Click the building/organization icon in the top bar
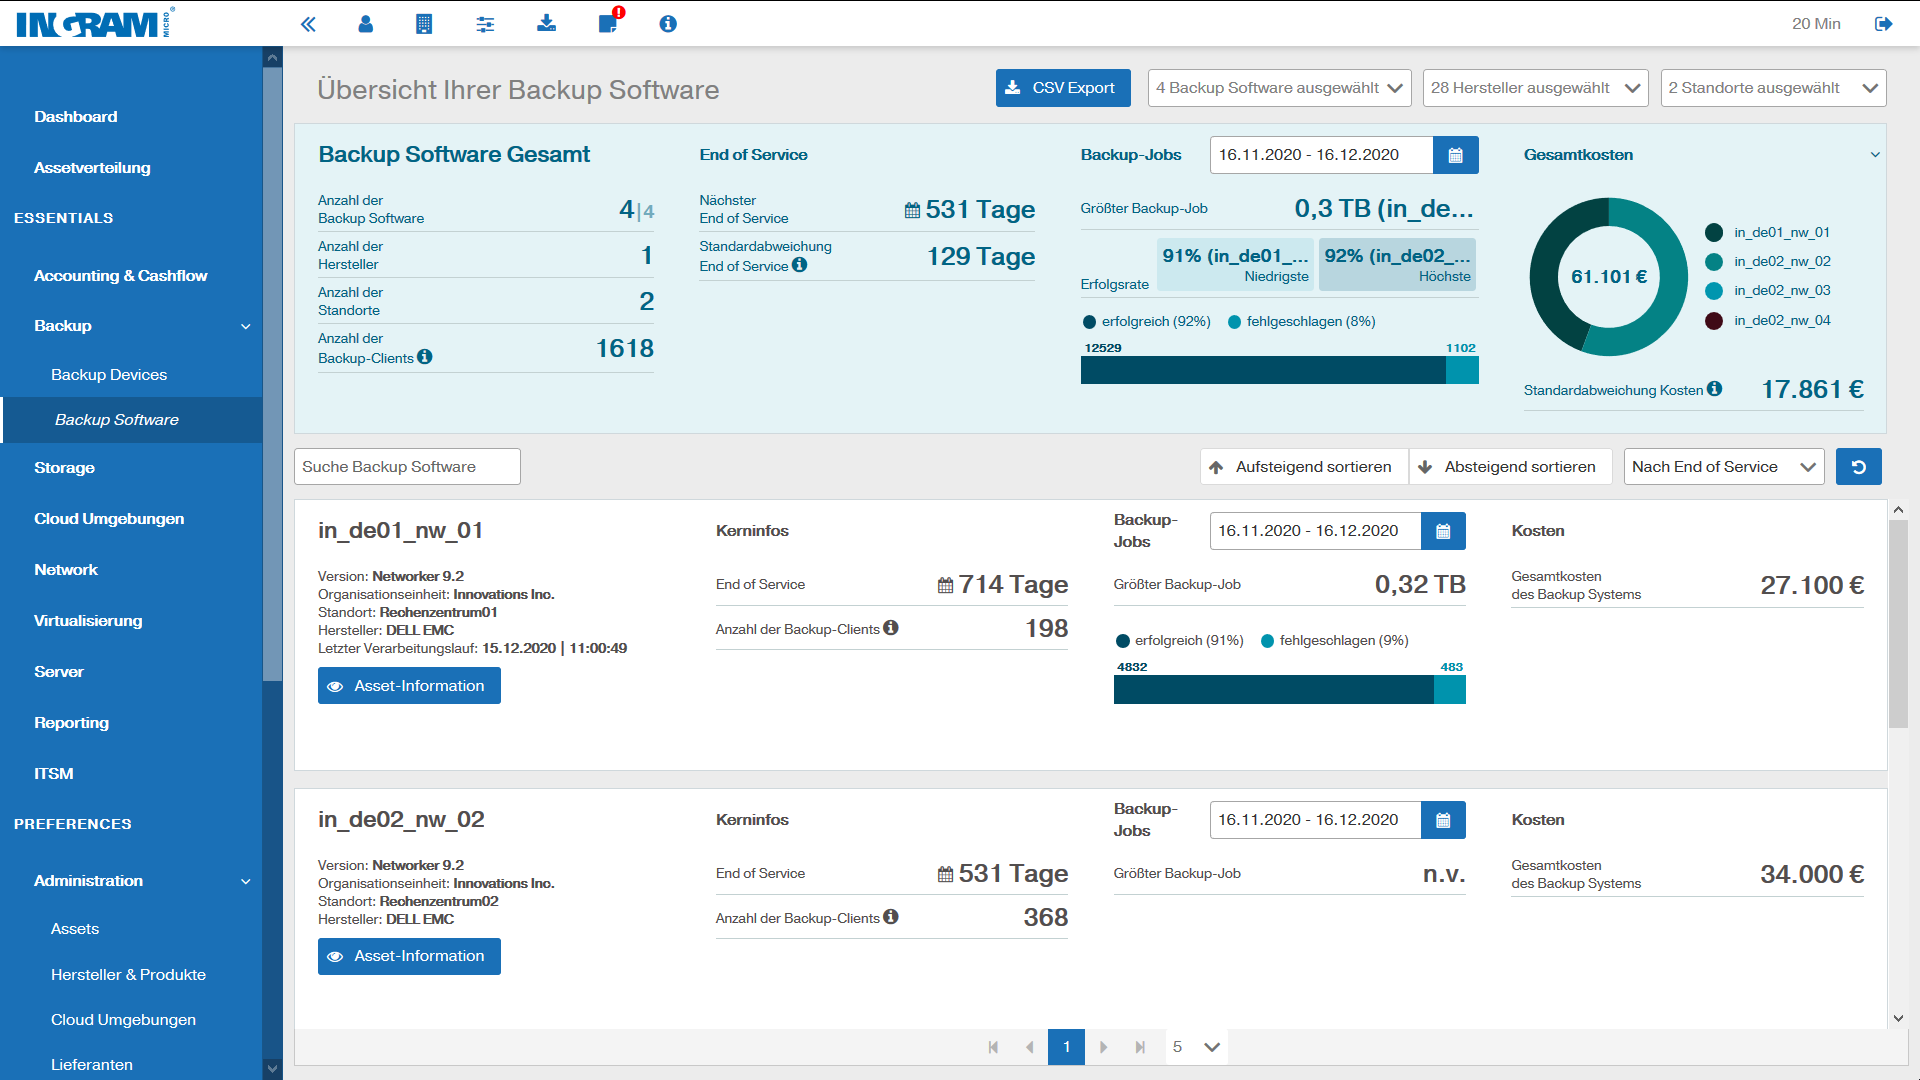The width and height of the screenshot is (1920, 1080). [x=424, y=24]
